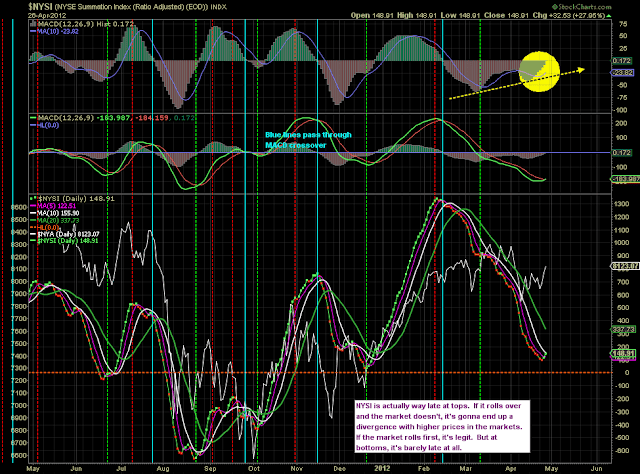Select the MA(10) 155.90 legend entry
The image size is (640, 474).
point(55,213)
